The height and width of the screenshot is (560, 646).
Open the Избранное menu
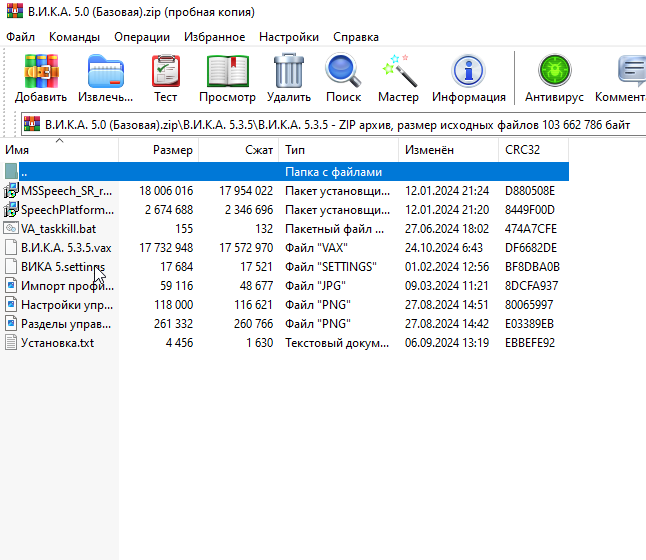(x=214, y=37)
